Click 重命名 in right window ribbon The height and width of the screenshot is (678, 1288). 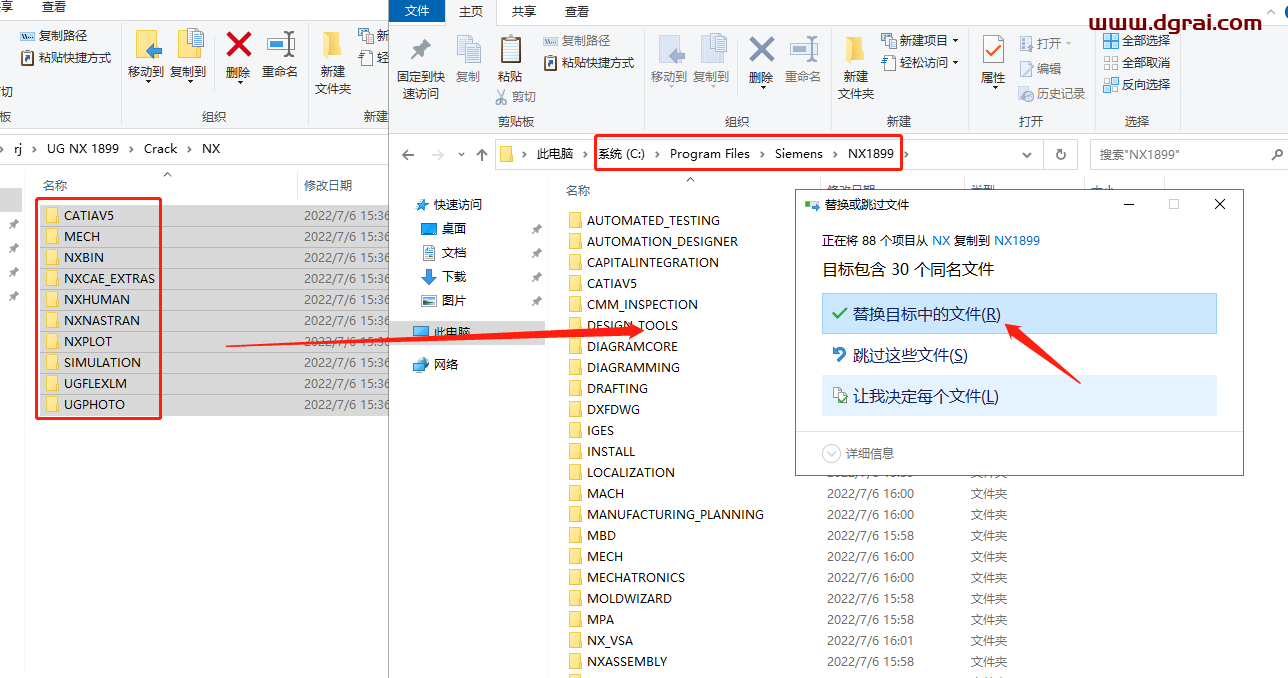(x=803, y=60)
